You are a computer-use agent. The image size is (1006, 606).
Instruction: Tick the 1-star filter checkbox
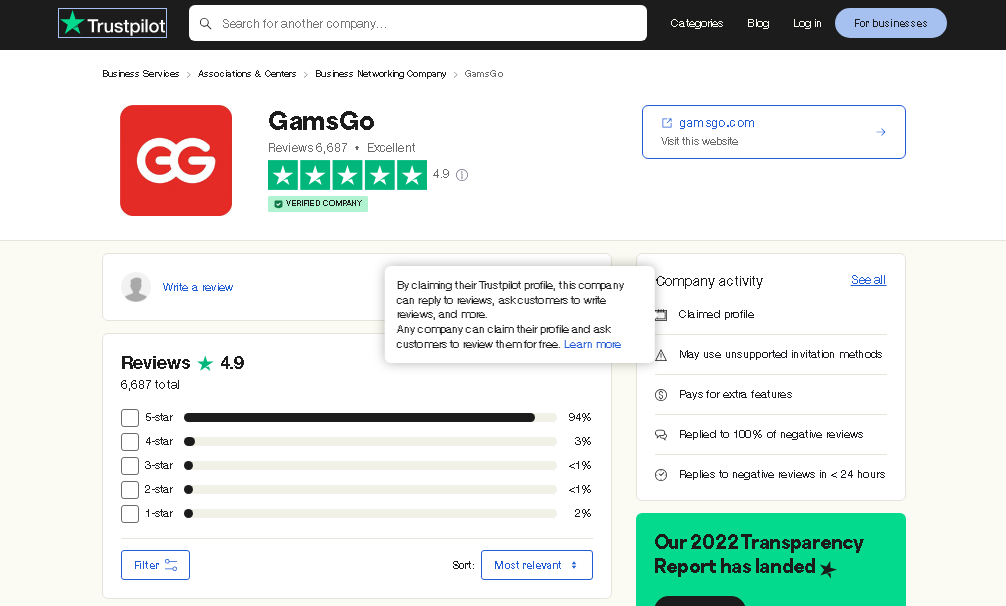tap(130, 514)
